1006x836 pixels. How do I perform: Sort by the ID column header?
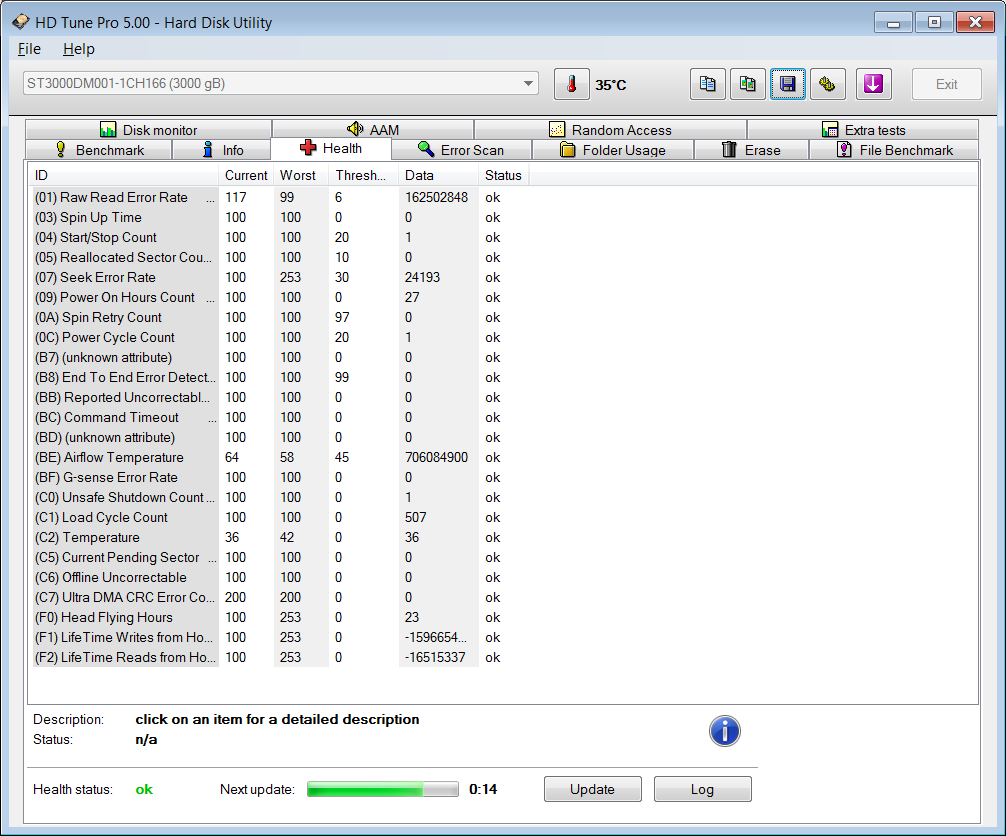click(x=123, y=175)
